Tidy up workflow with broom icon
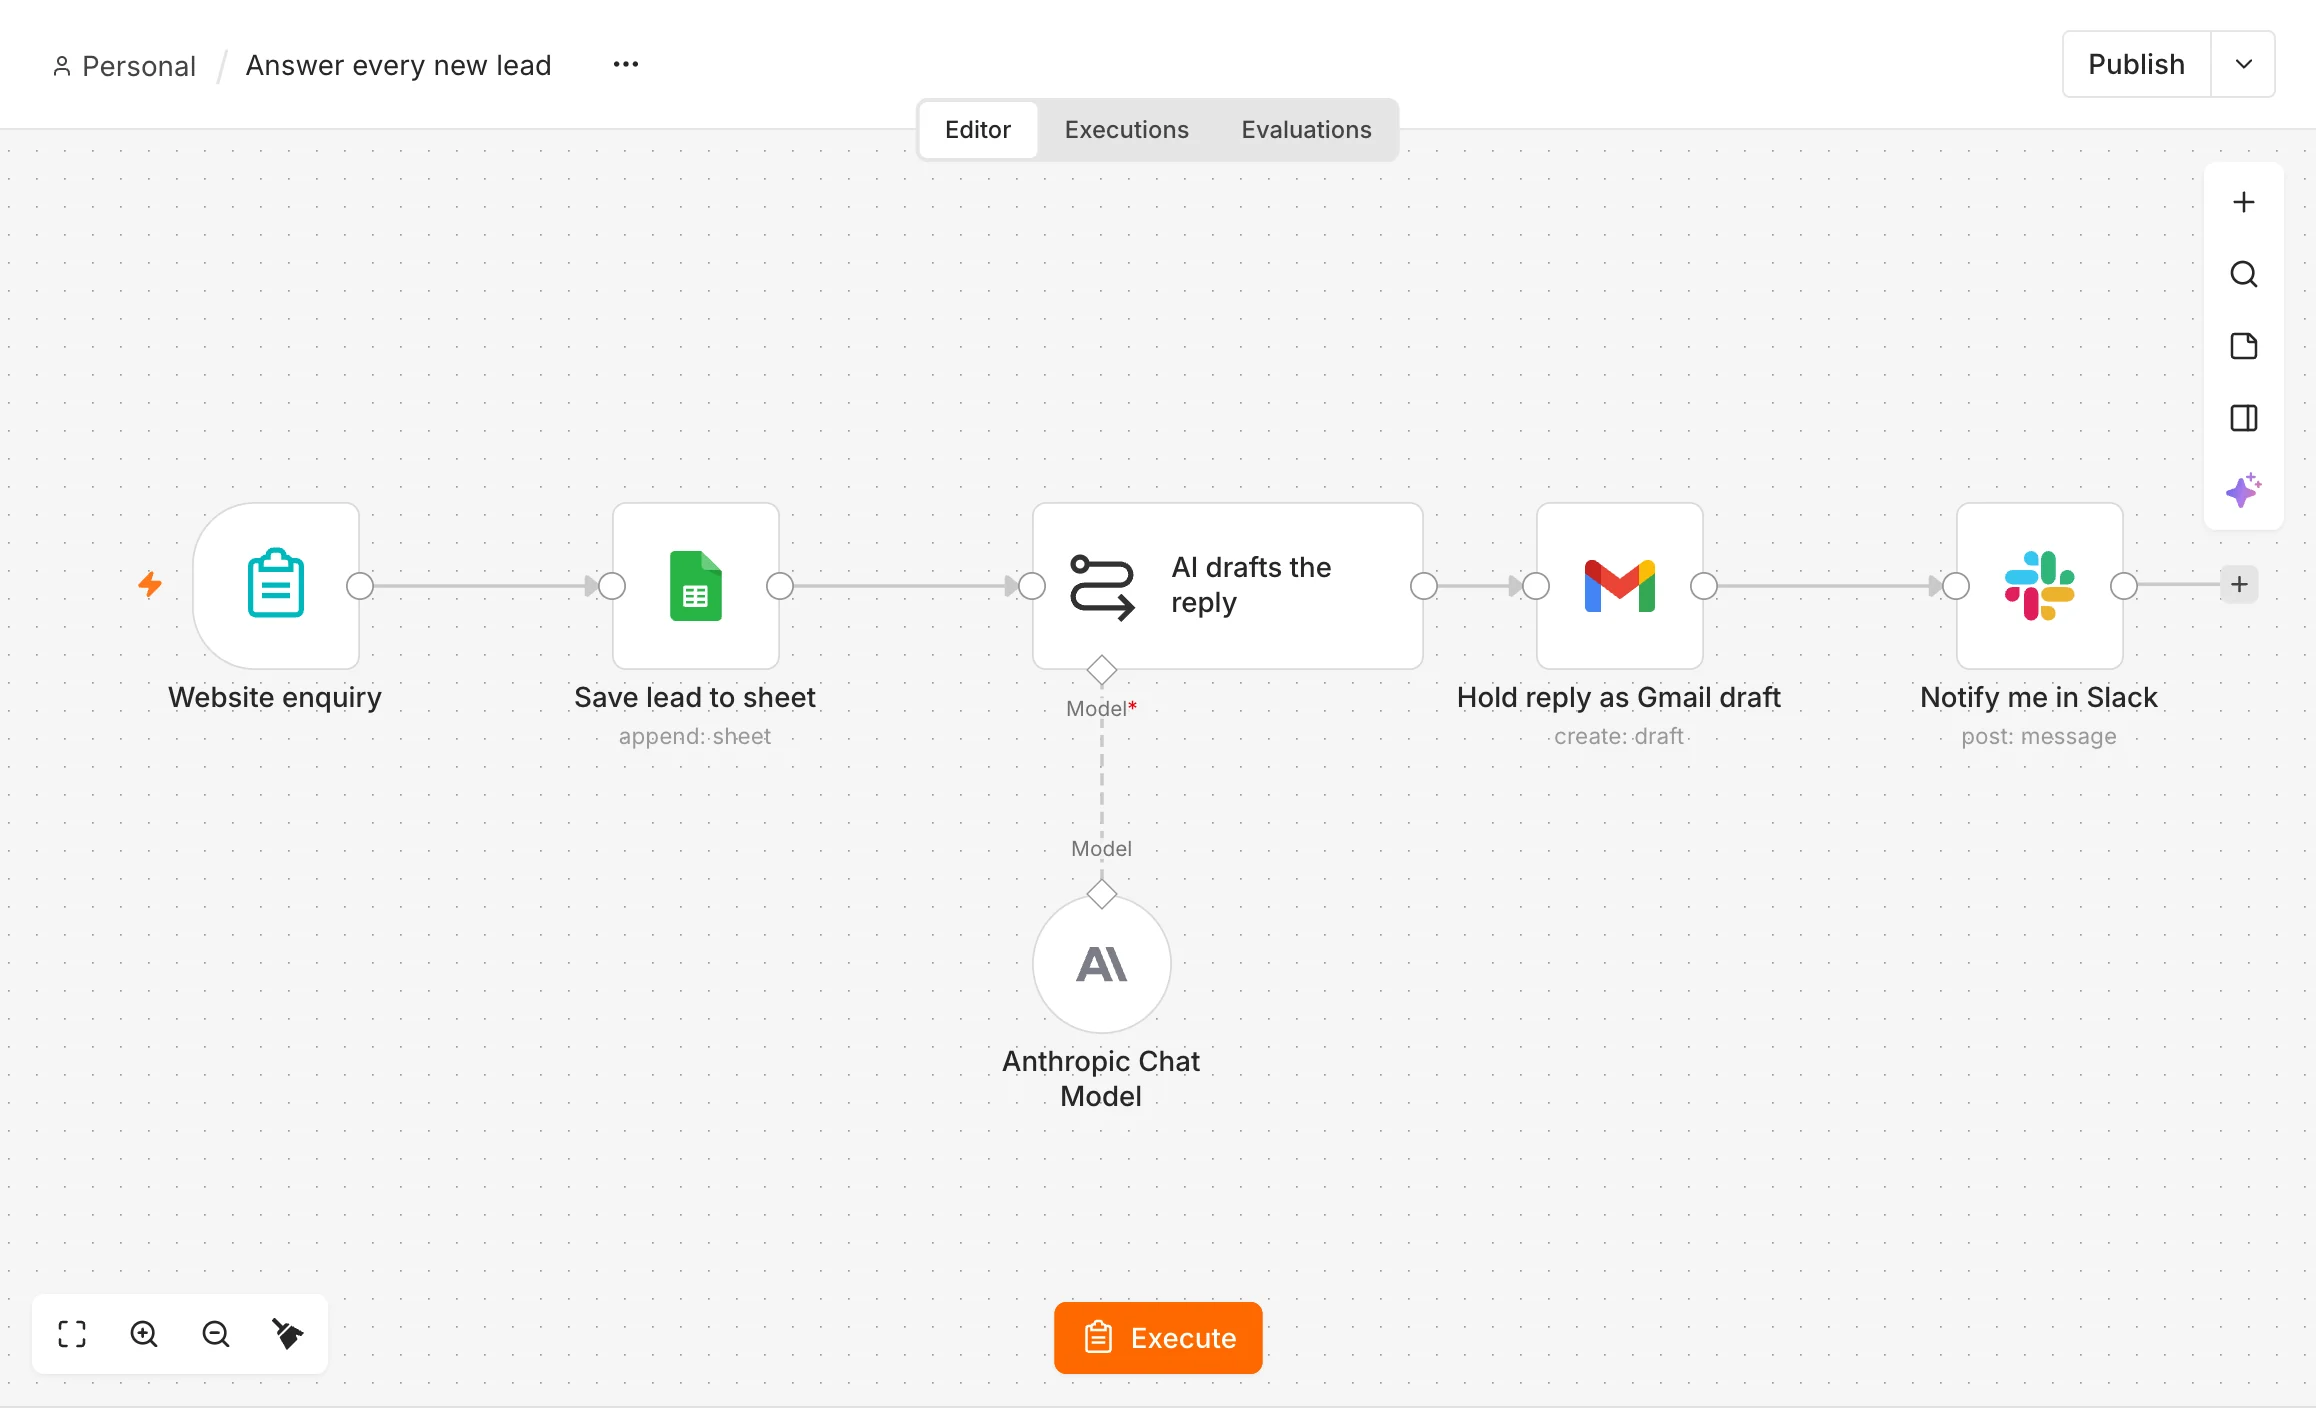Image resolution: width=2316 pixels, height=1424 pixels. tap(288, 1334)
